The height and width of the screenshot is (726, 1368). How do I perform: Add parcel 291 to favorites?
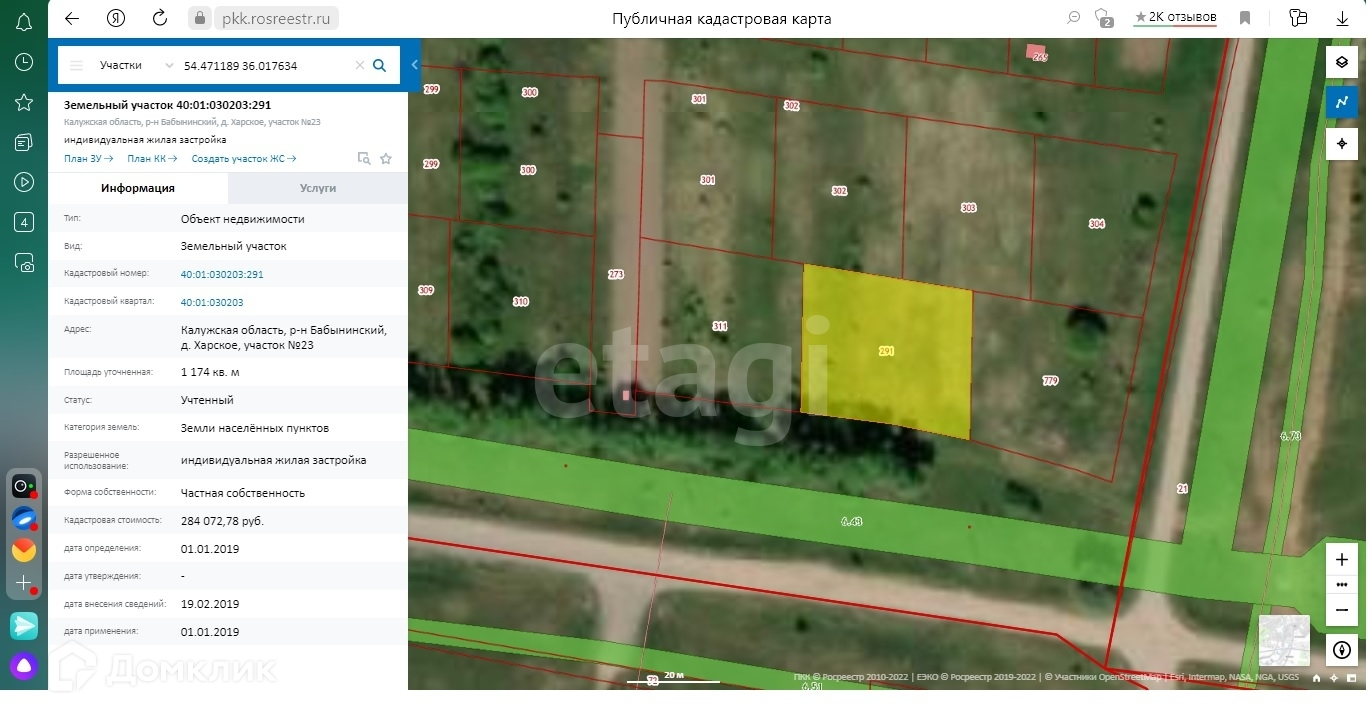[386, 158]
